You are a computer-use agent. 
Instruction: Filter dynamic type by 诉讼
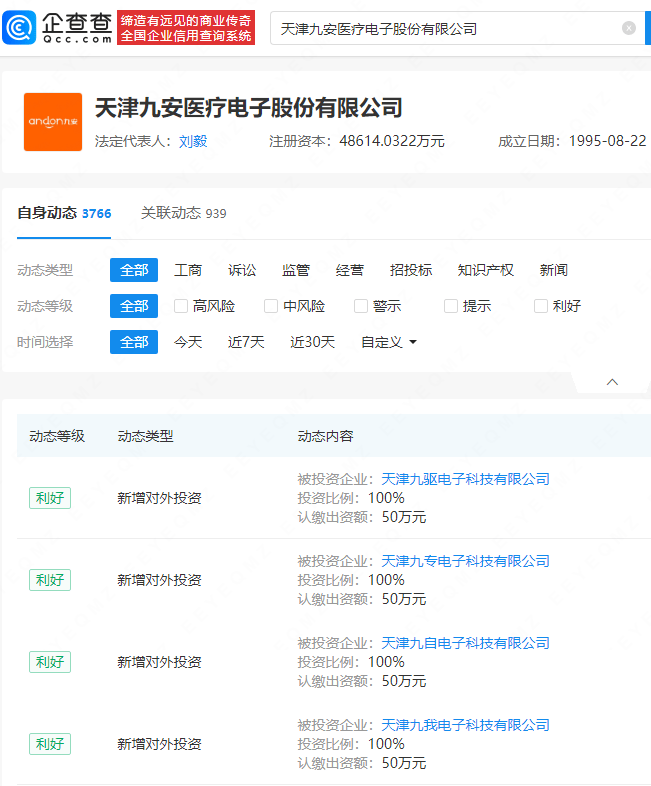tap(242, 270)
